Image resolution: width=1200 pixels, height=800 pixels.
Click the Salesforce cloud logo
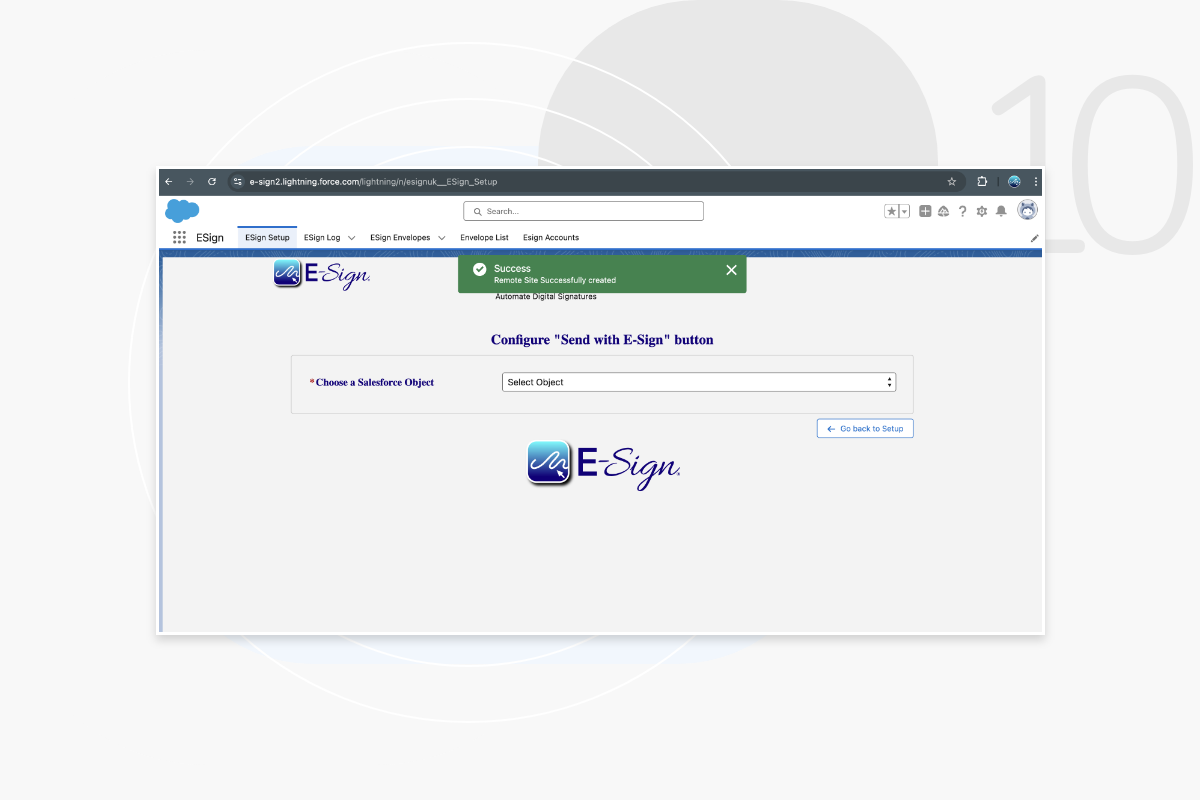point(182,210)
